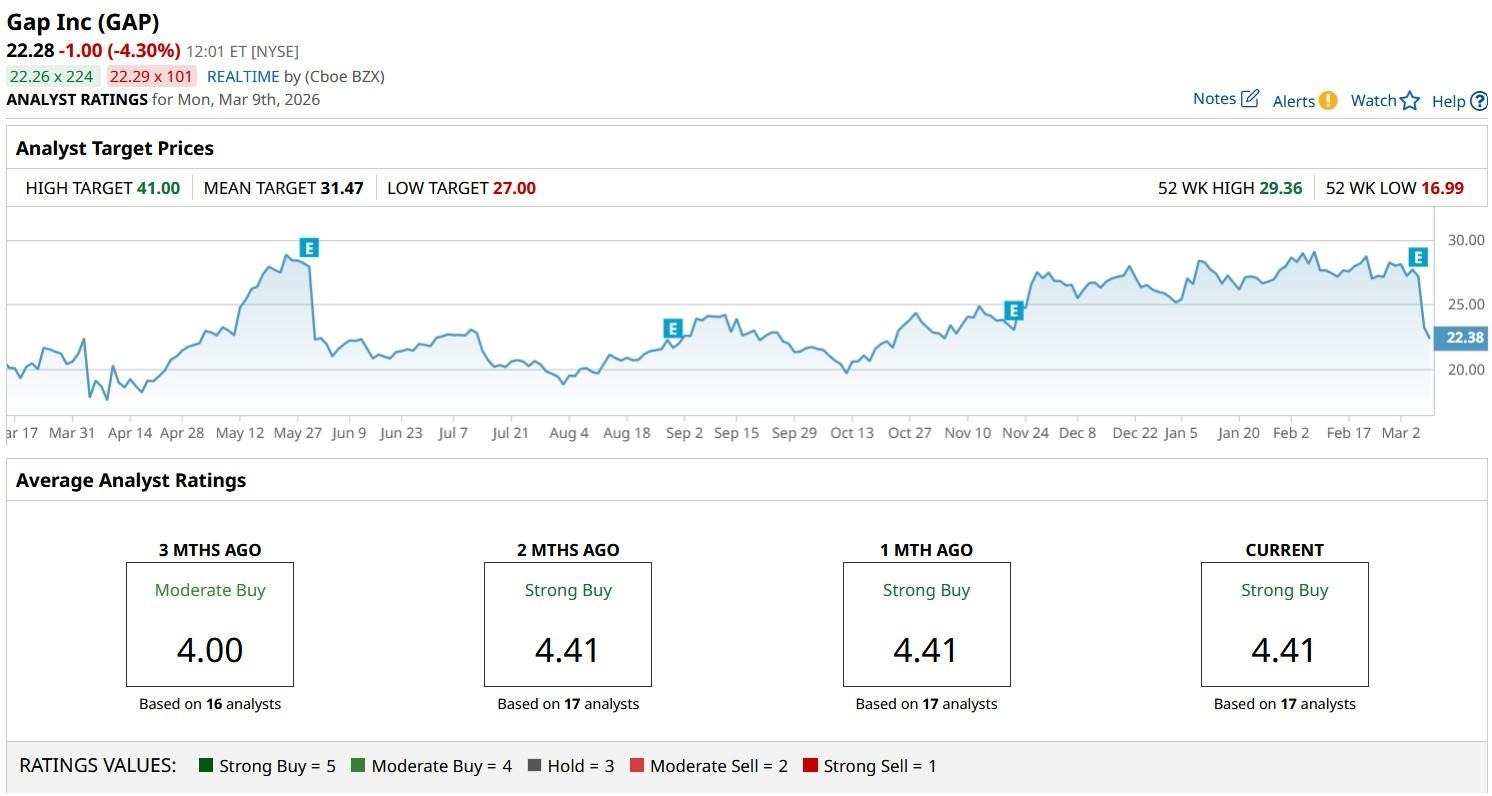Viewport: 1492px width, 796px height.
Task: Click the CURRENT heading
Action: click(x=1285, y=550)
